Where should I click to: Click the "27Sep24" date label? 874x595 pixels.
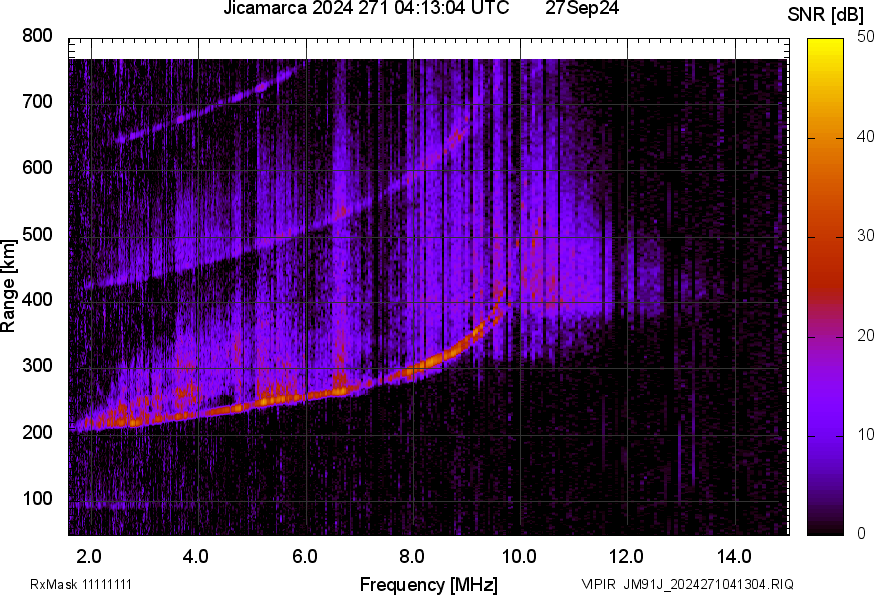[x=582, y=9]
